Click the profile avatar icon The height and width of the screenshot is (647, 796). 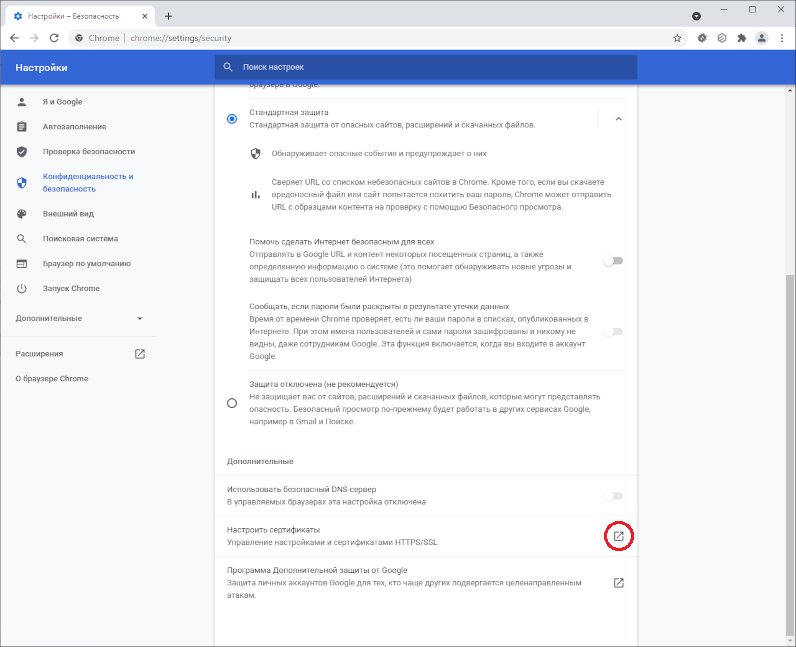point(762,38)
